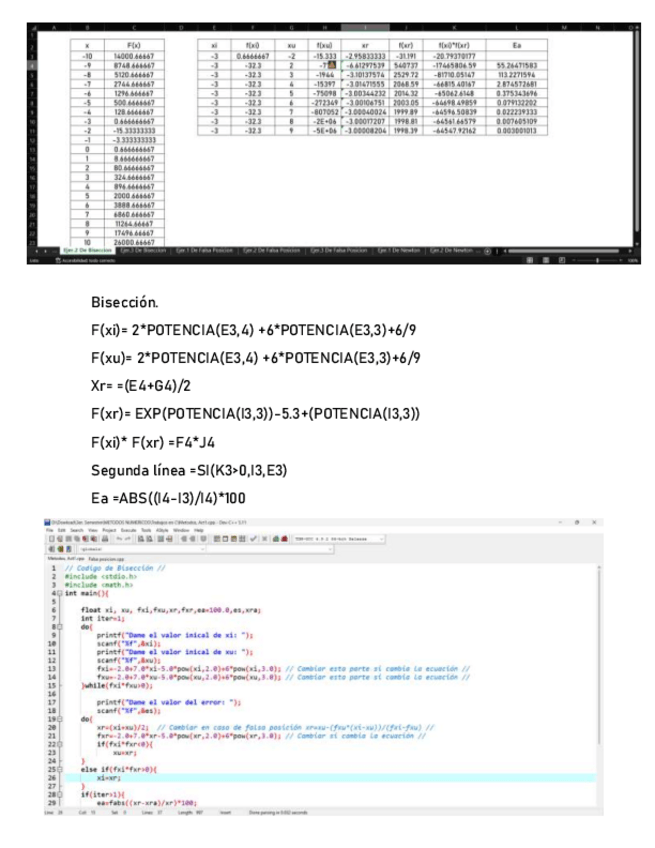Select the Ejer.2 De Falsa Posicion sheet tab
Image resolution: width=655 pixels, height=848 pixels.
pyautogui.click(x=272, y=251)
